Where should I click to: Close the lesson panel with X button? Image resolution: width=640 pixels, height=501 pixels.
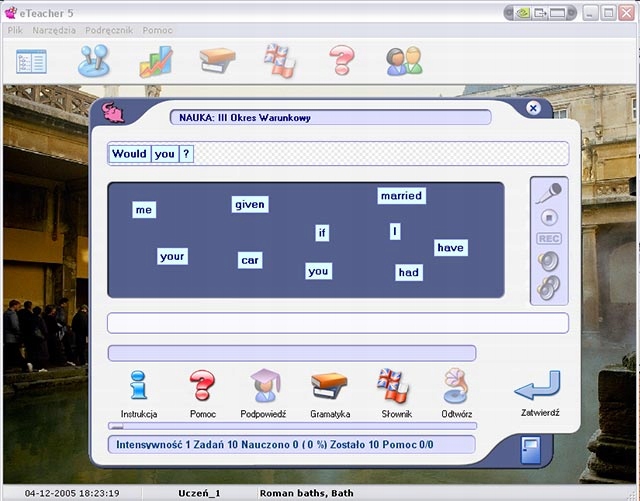533,108
